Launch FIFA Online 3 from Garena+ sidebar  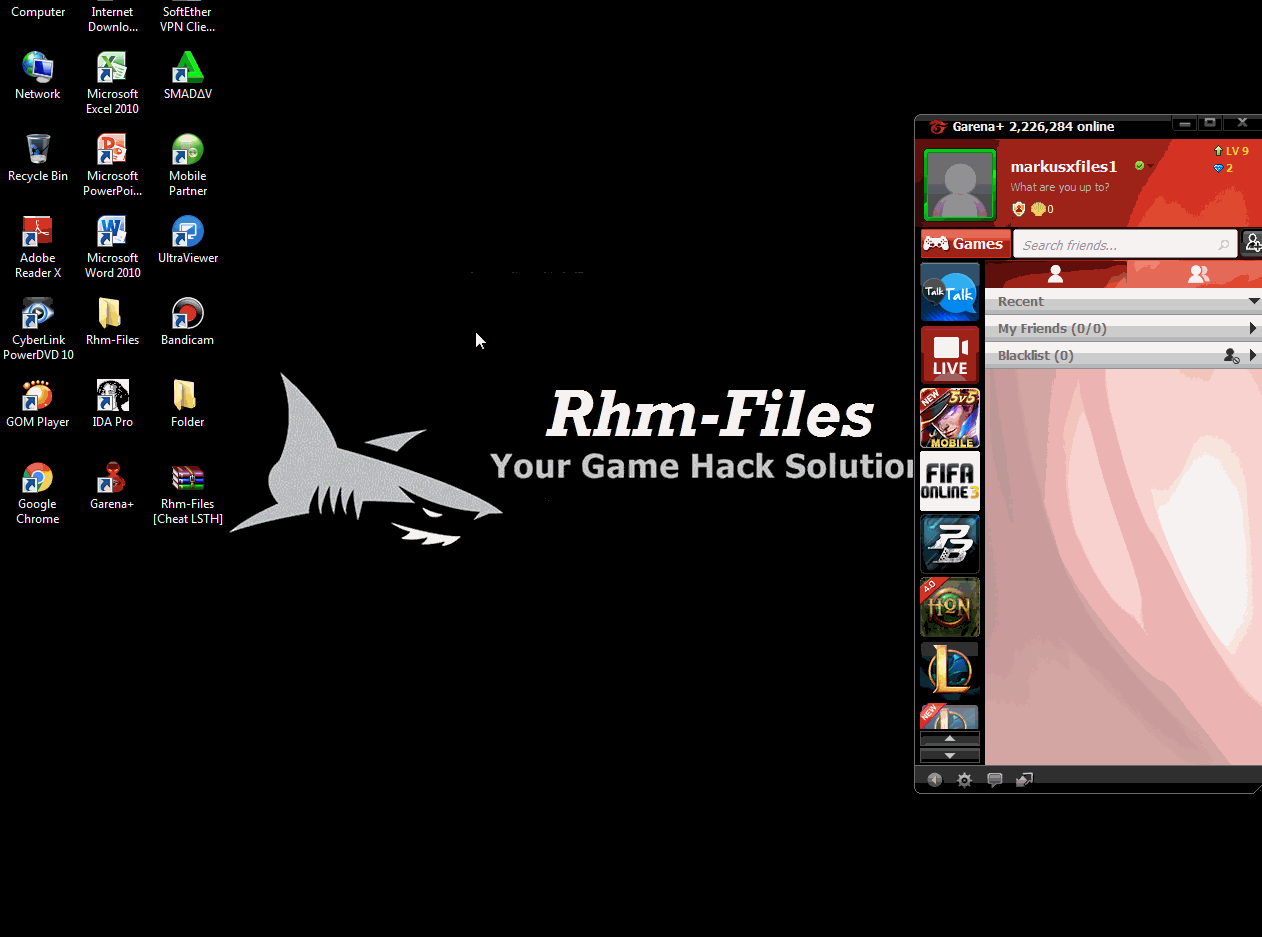[950, 481]
